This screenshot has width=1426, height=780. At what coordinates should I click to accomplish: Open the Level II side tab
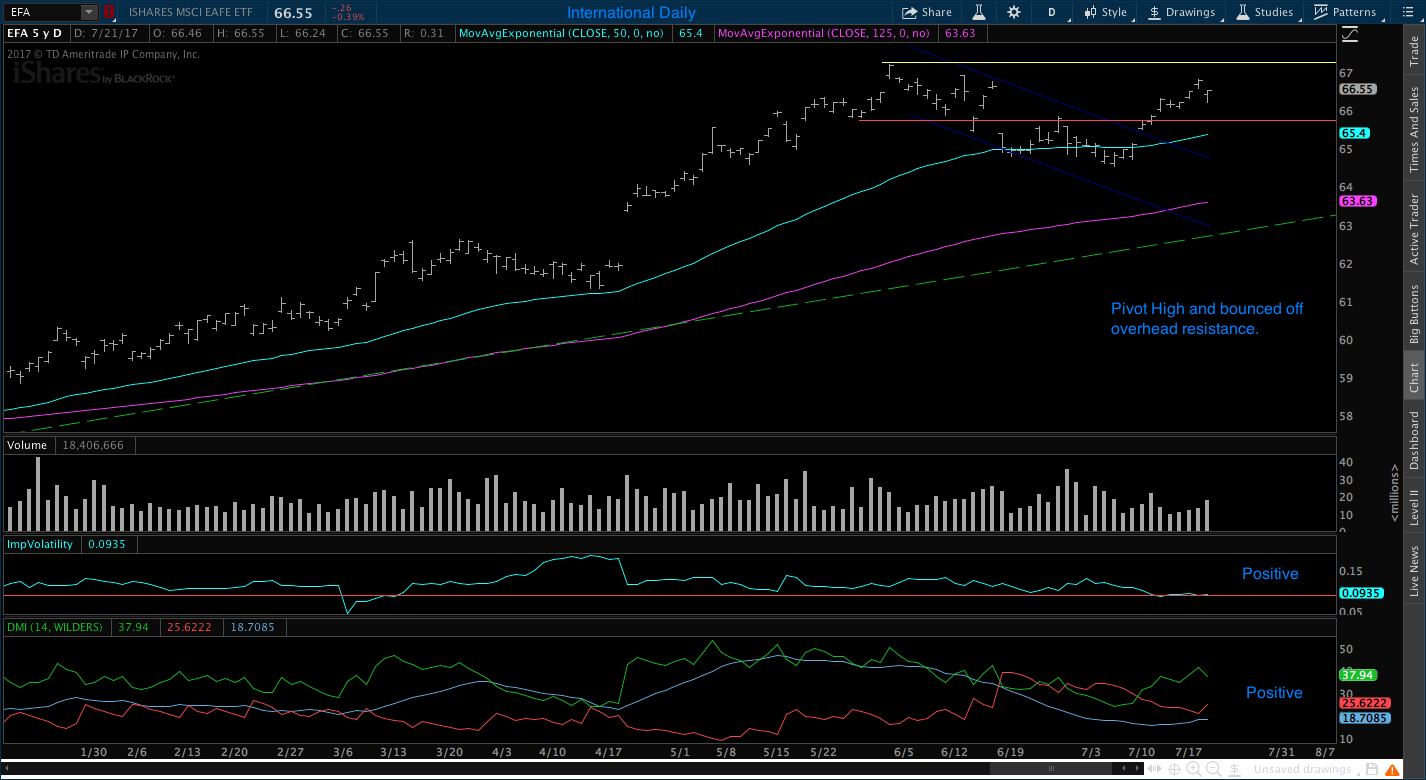point(1414,507)
